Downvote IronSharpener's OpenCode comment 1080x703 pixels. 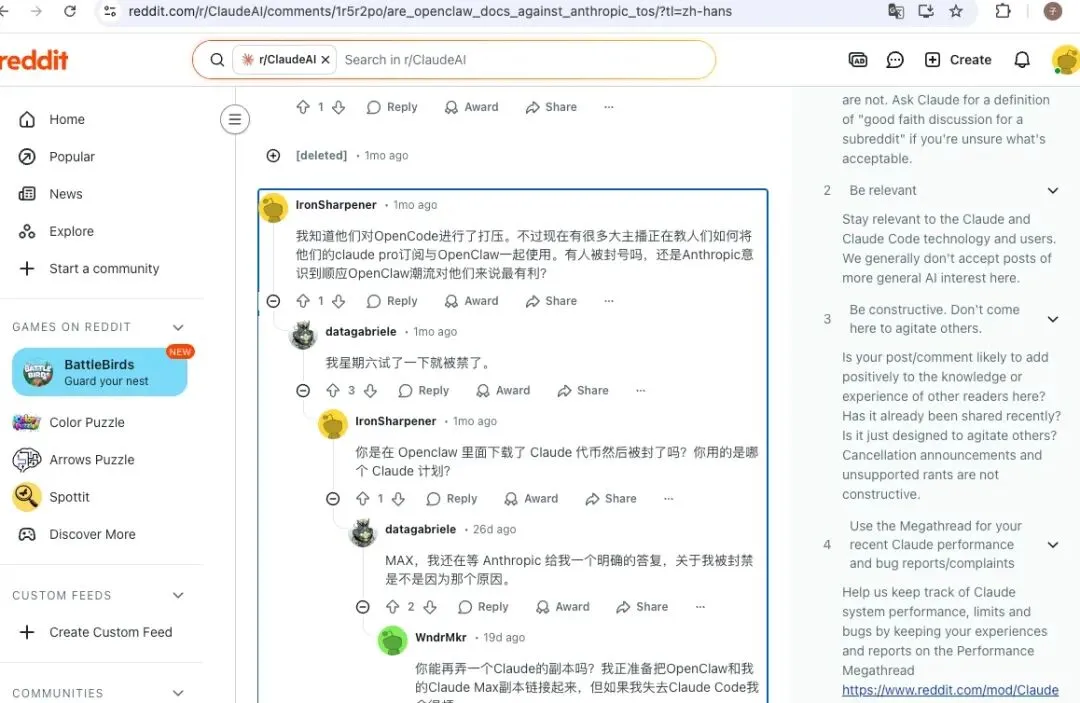[338, 301]
